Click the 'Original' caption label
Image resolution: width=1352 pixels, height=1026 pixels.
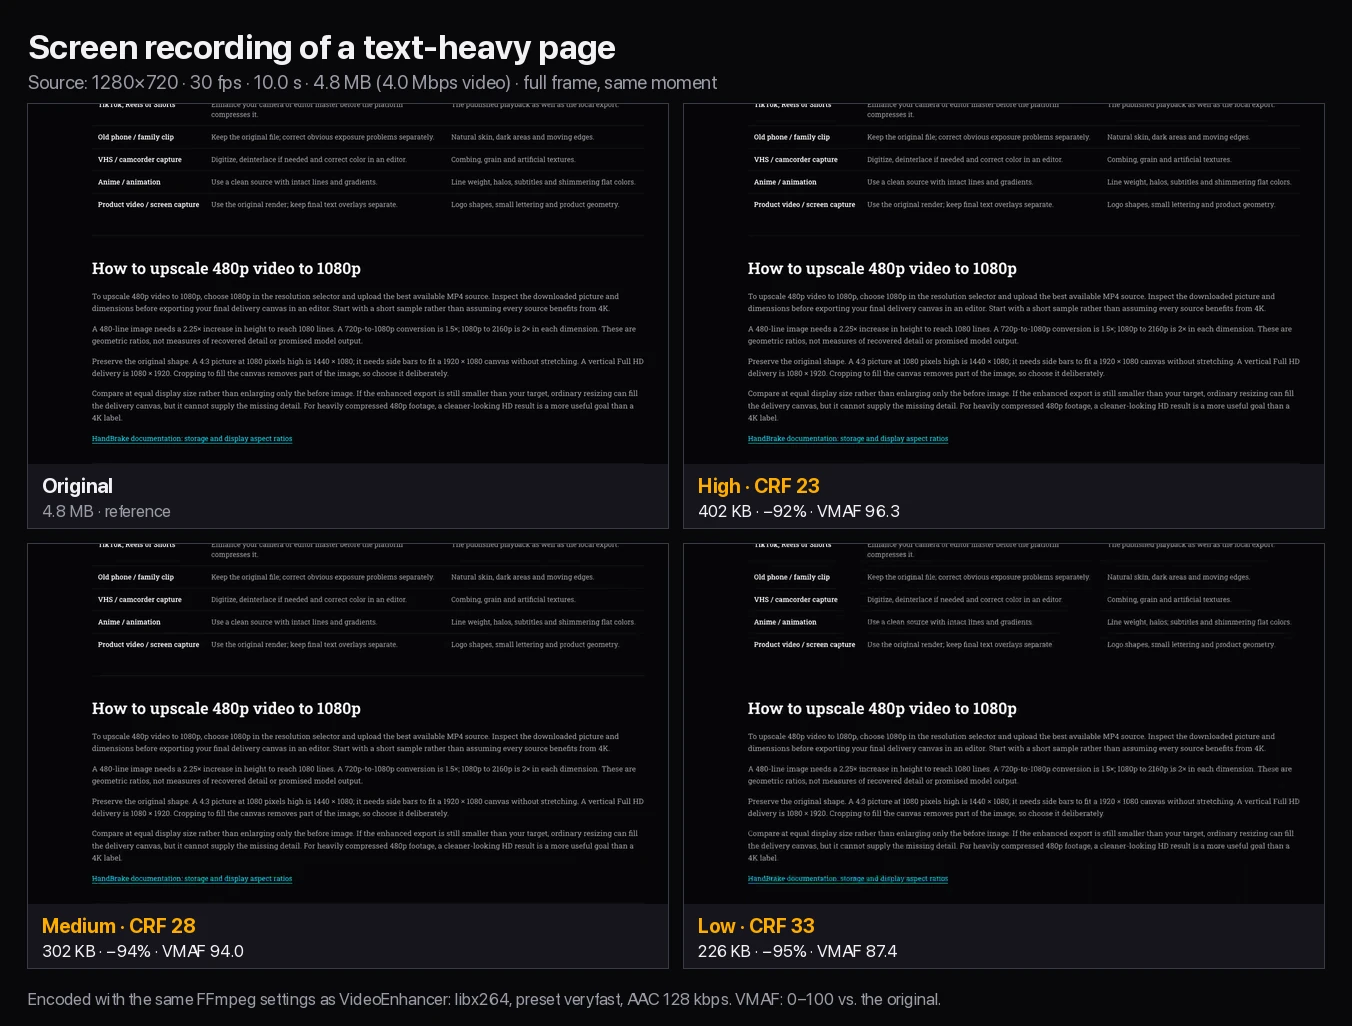(77, 486)
